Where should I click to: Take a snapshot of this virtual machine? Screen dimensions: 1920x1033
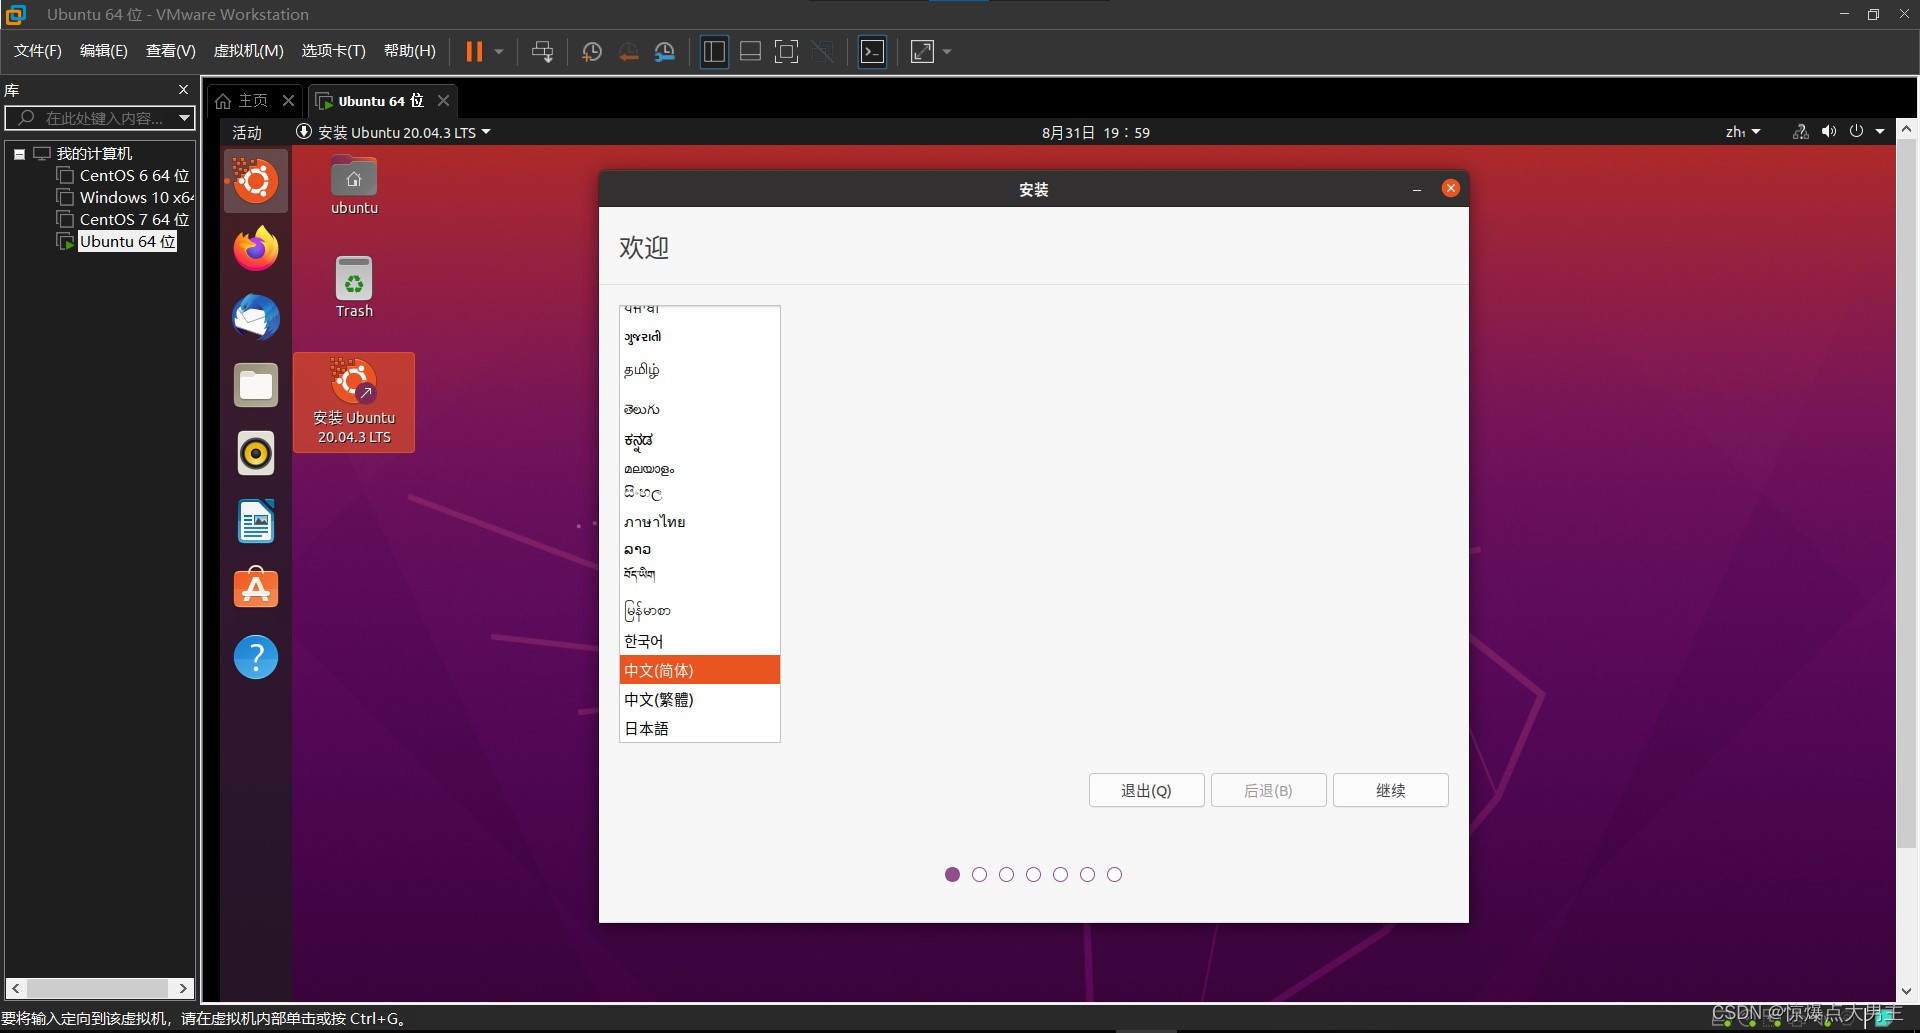pyautogui.click(x=591, y=51)
